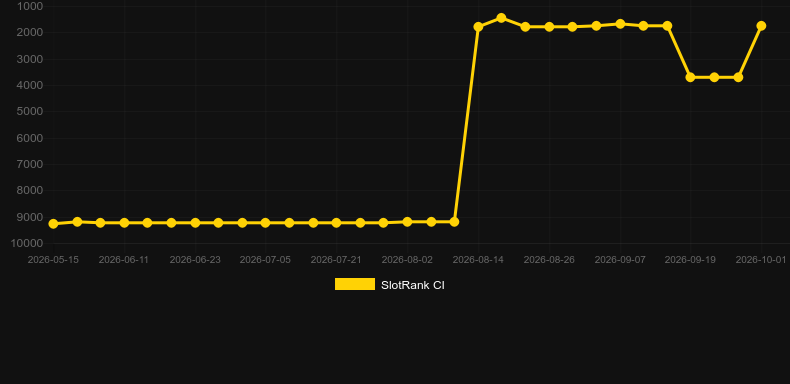Select the final data point at 2026-10-01
Viewport: 790px width, 384px height.
761,26
